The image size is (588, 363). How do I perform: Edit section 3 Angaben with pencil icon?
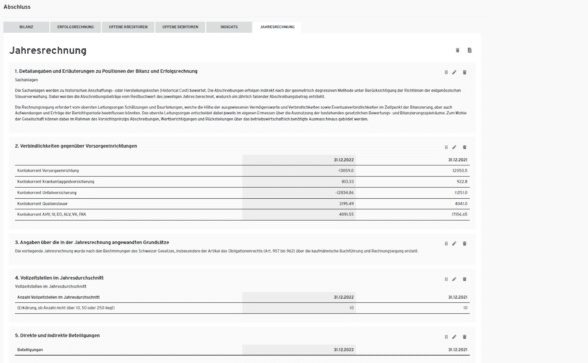454,244
